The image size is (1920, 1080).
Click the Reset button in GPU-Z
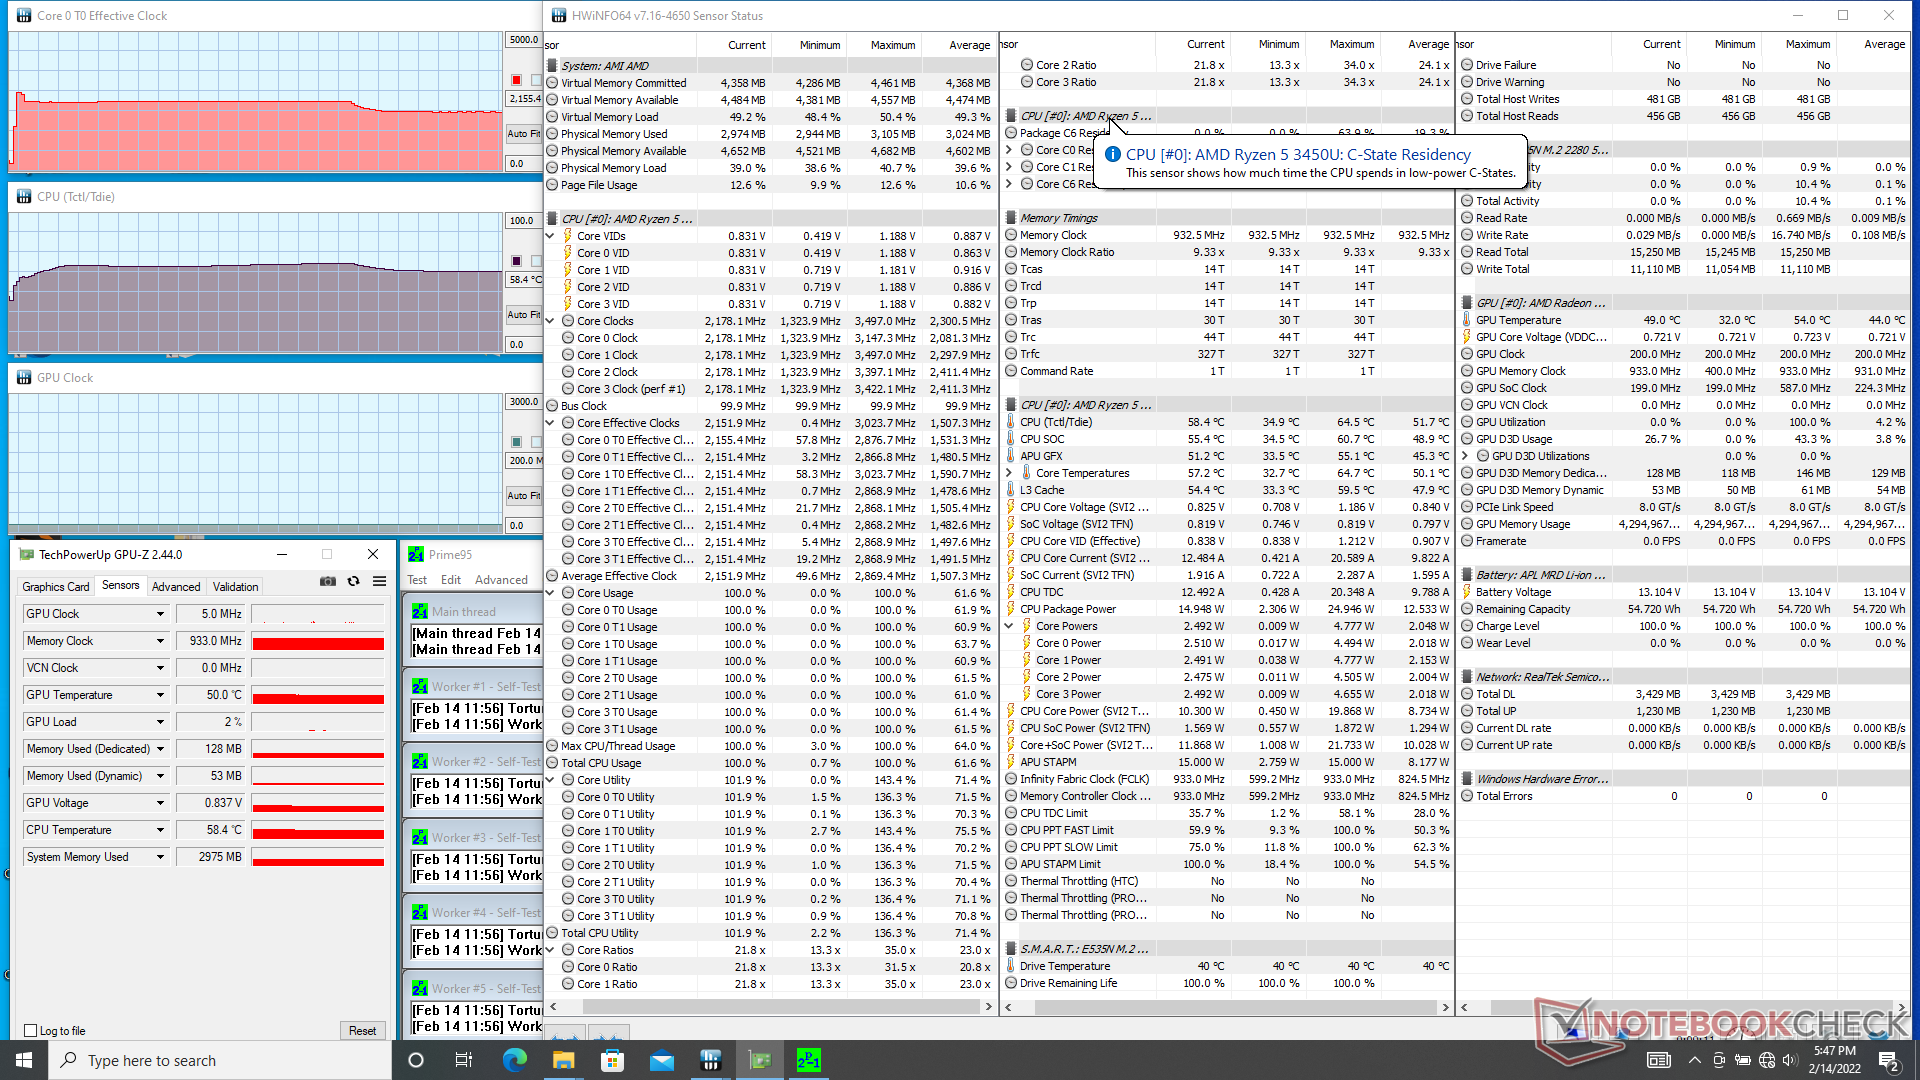(363, 1031)
